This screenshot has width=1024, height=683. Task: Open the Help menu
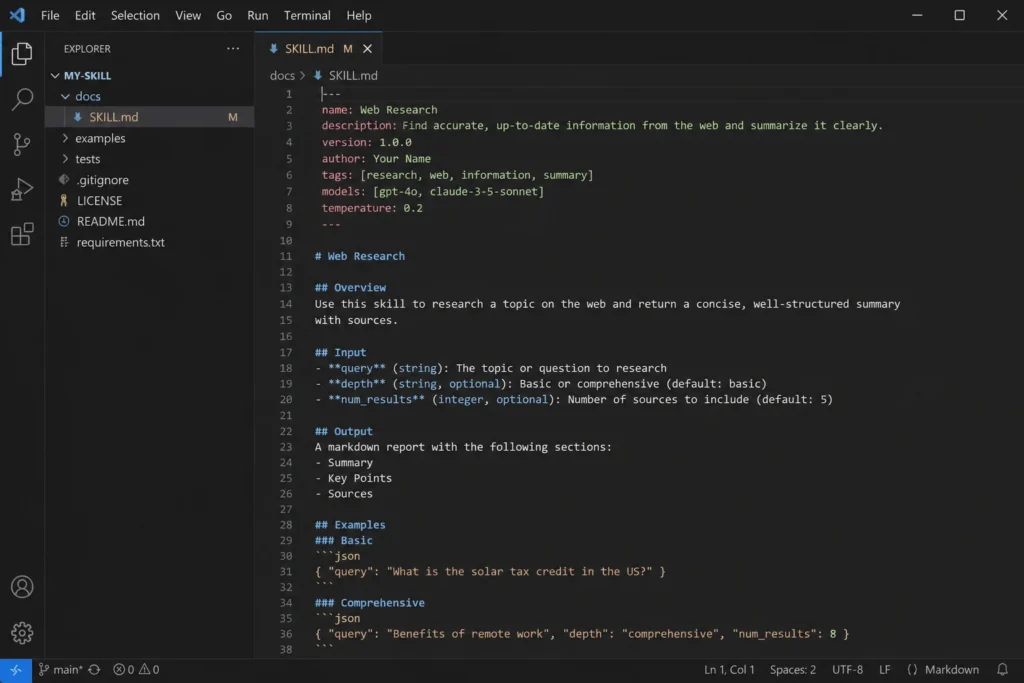click(359, 15)
